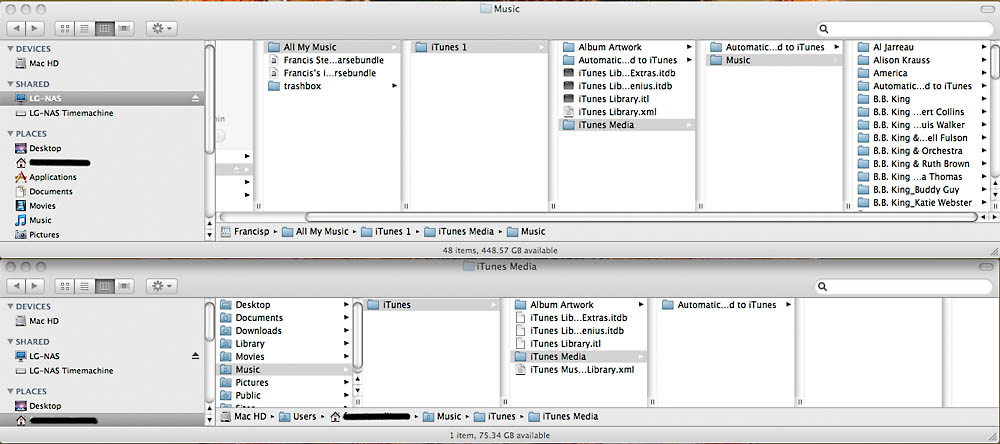This screenshot has height=444, width=1000.
Task: Click horizontal scrollbar in Music window
Action: (641, 218)
